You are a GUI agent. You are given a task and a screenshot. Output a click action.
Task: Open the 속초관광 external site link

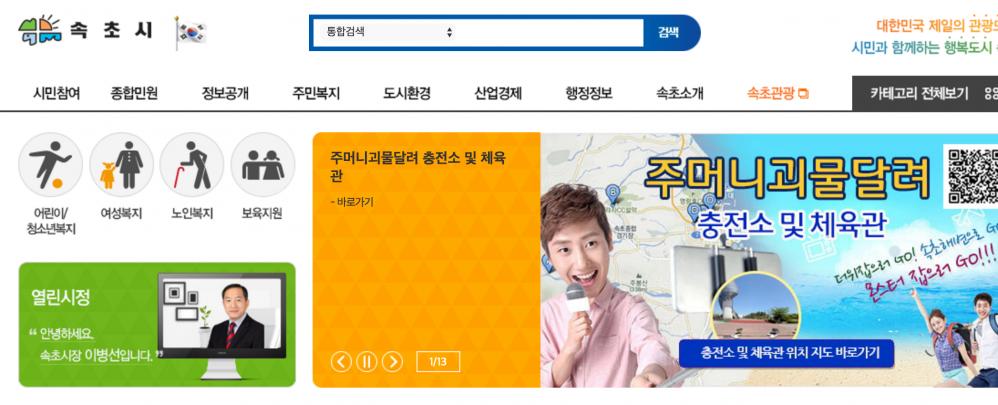[777, 94]
